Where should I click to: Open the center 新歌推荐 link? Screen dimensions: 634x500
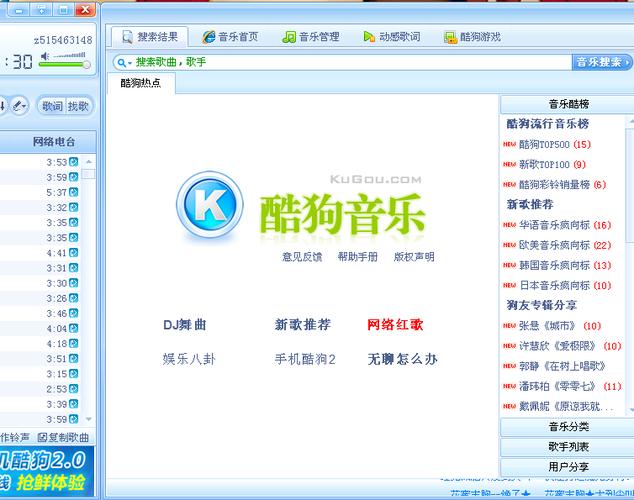[303, 325]
